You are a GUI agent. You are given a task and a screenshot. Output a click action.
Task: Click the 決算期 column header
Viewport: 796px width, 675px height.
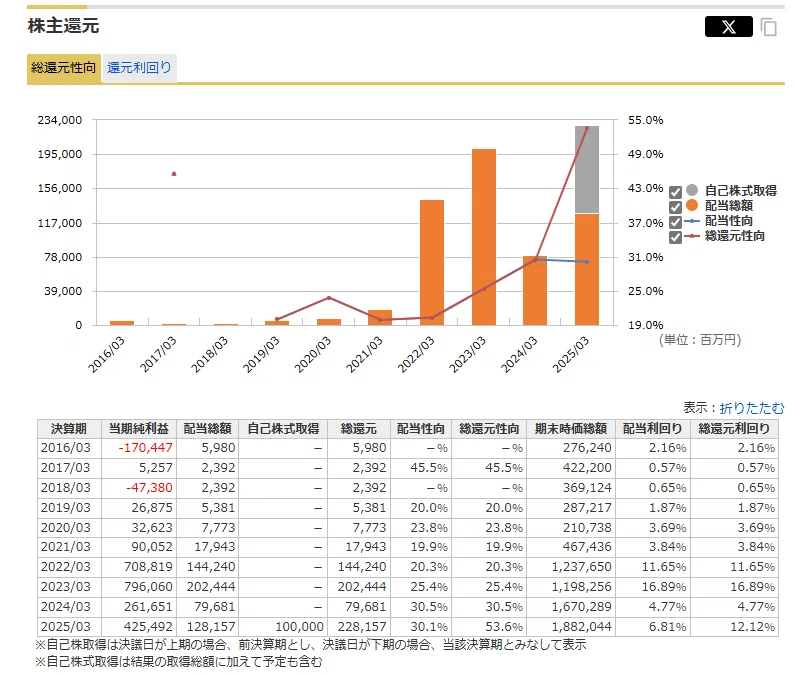tap(70, 429)
